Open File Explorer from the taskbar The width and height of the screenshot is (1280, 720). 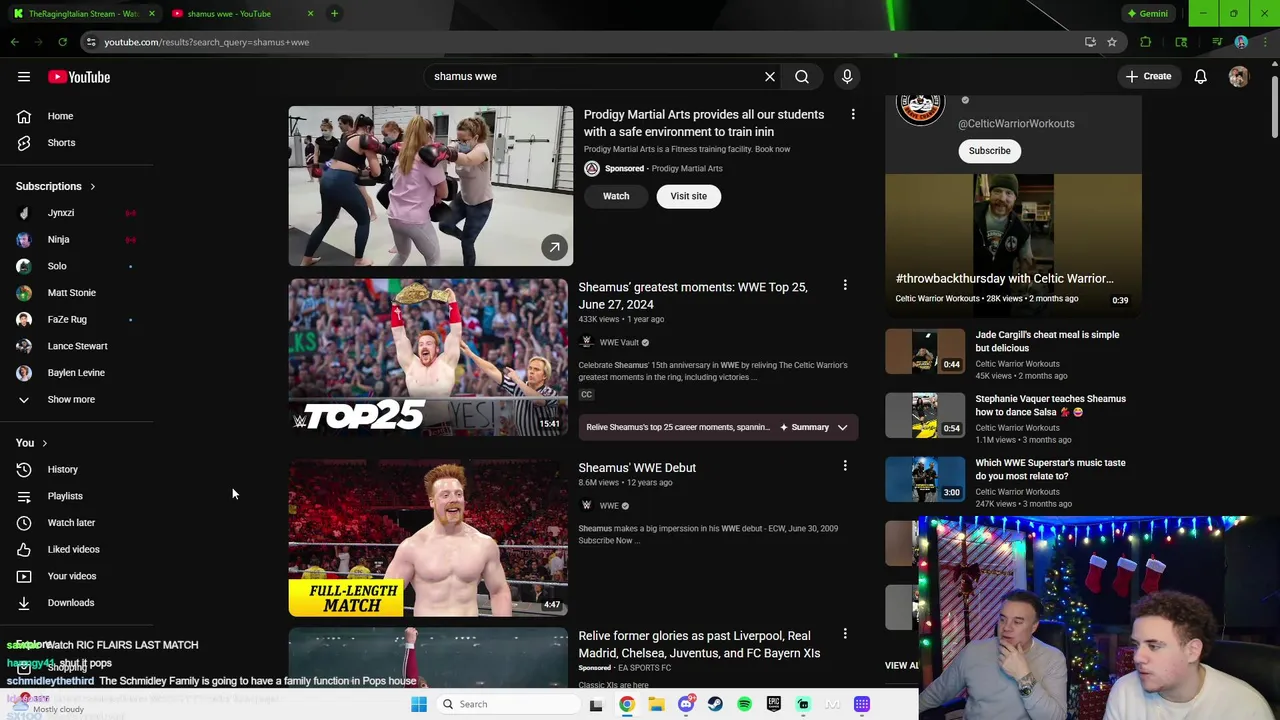[656, 704]
